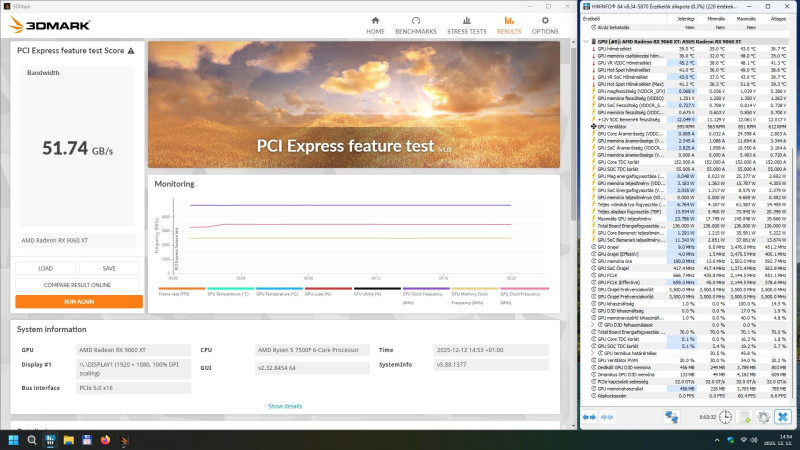Image resolution: width=800 pixels, height=450 pixels.
Task: Open the Windows Start menu
Action: (14, 440)
